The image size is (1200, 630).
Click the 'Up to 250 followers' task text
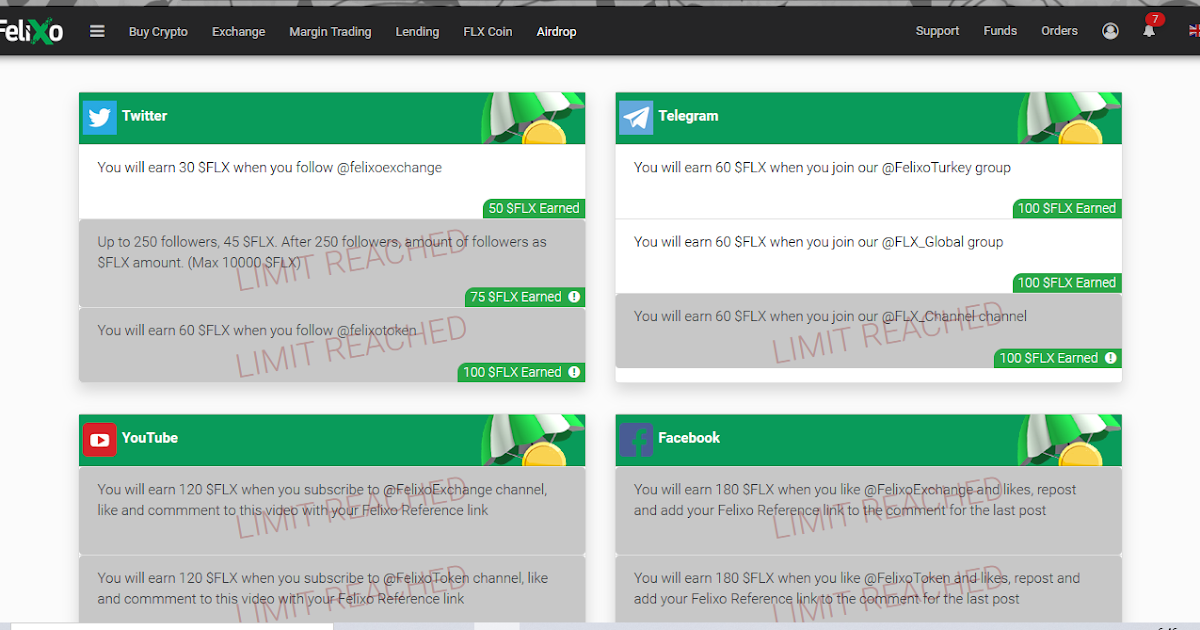tap(322, 252)
